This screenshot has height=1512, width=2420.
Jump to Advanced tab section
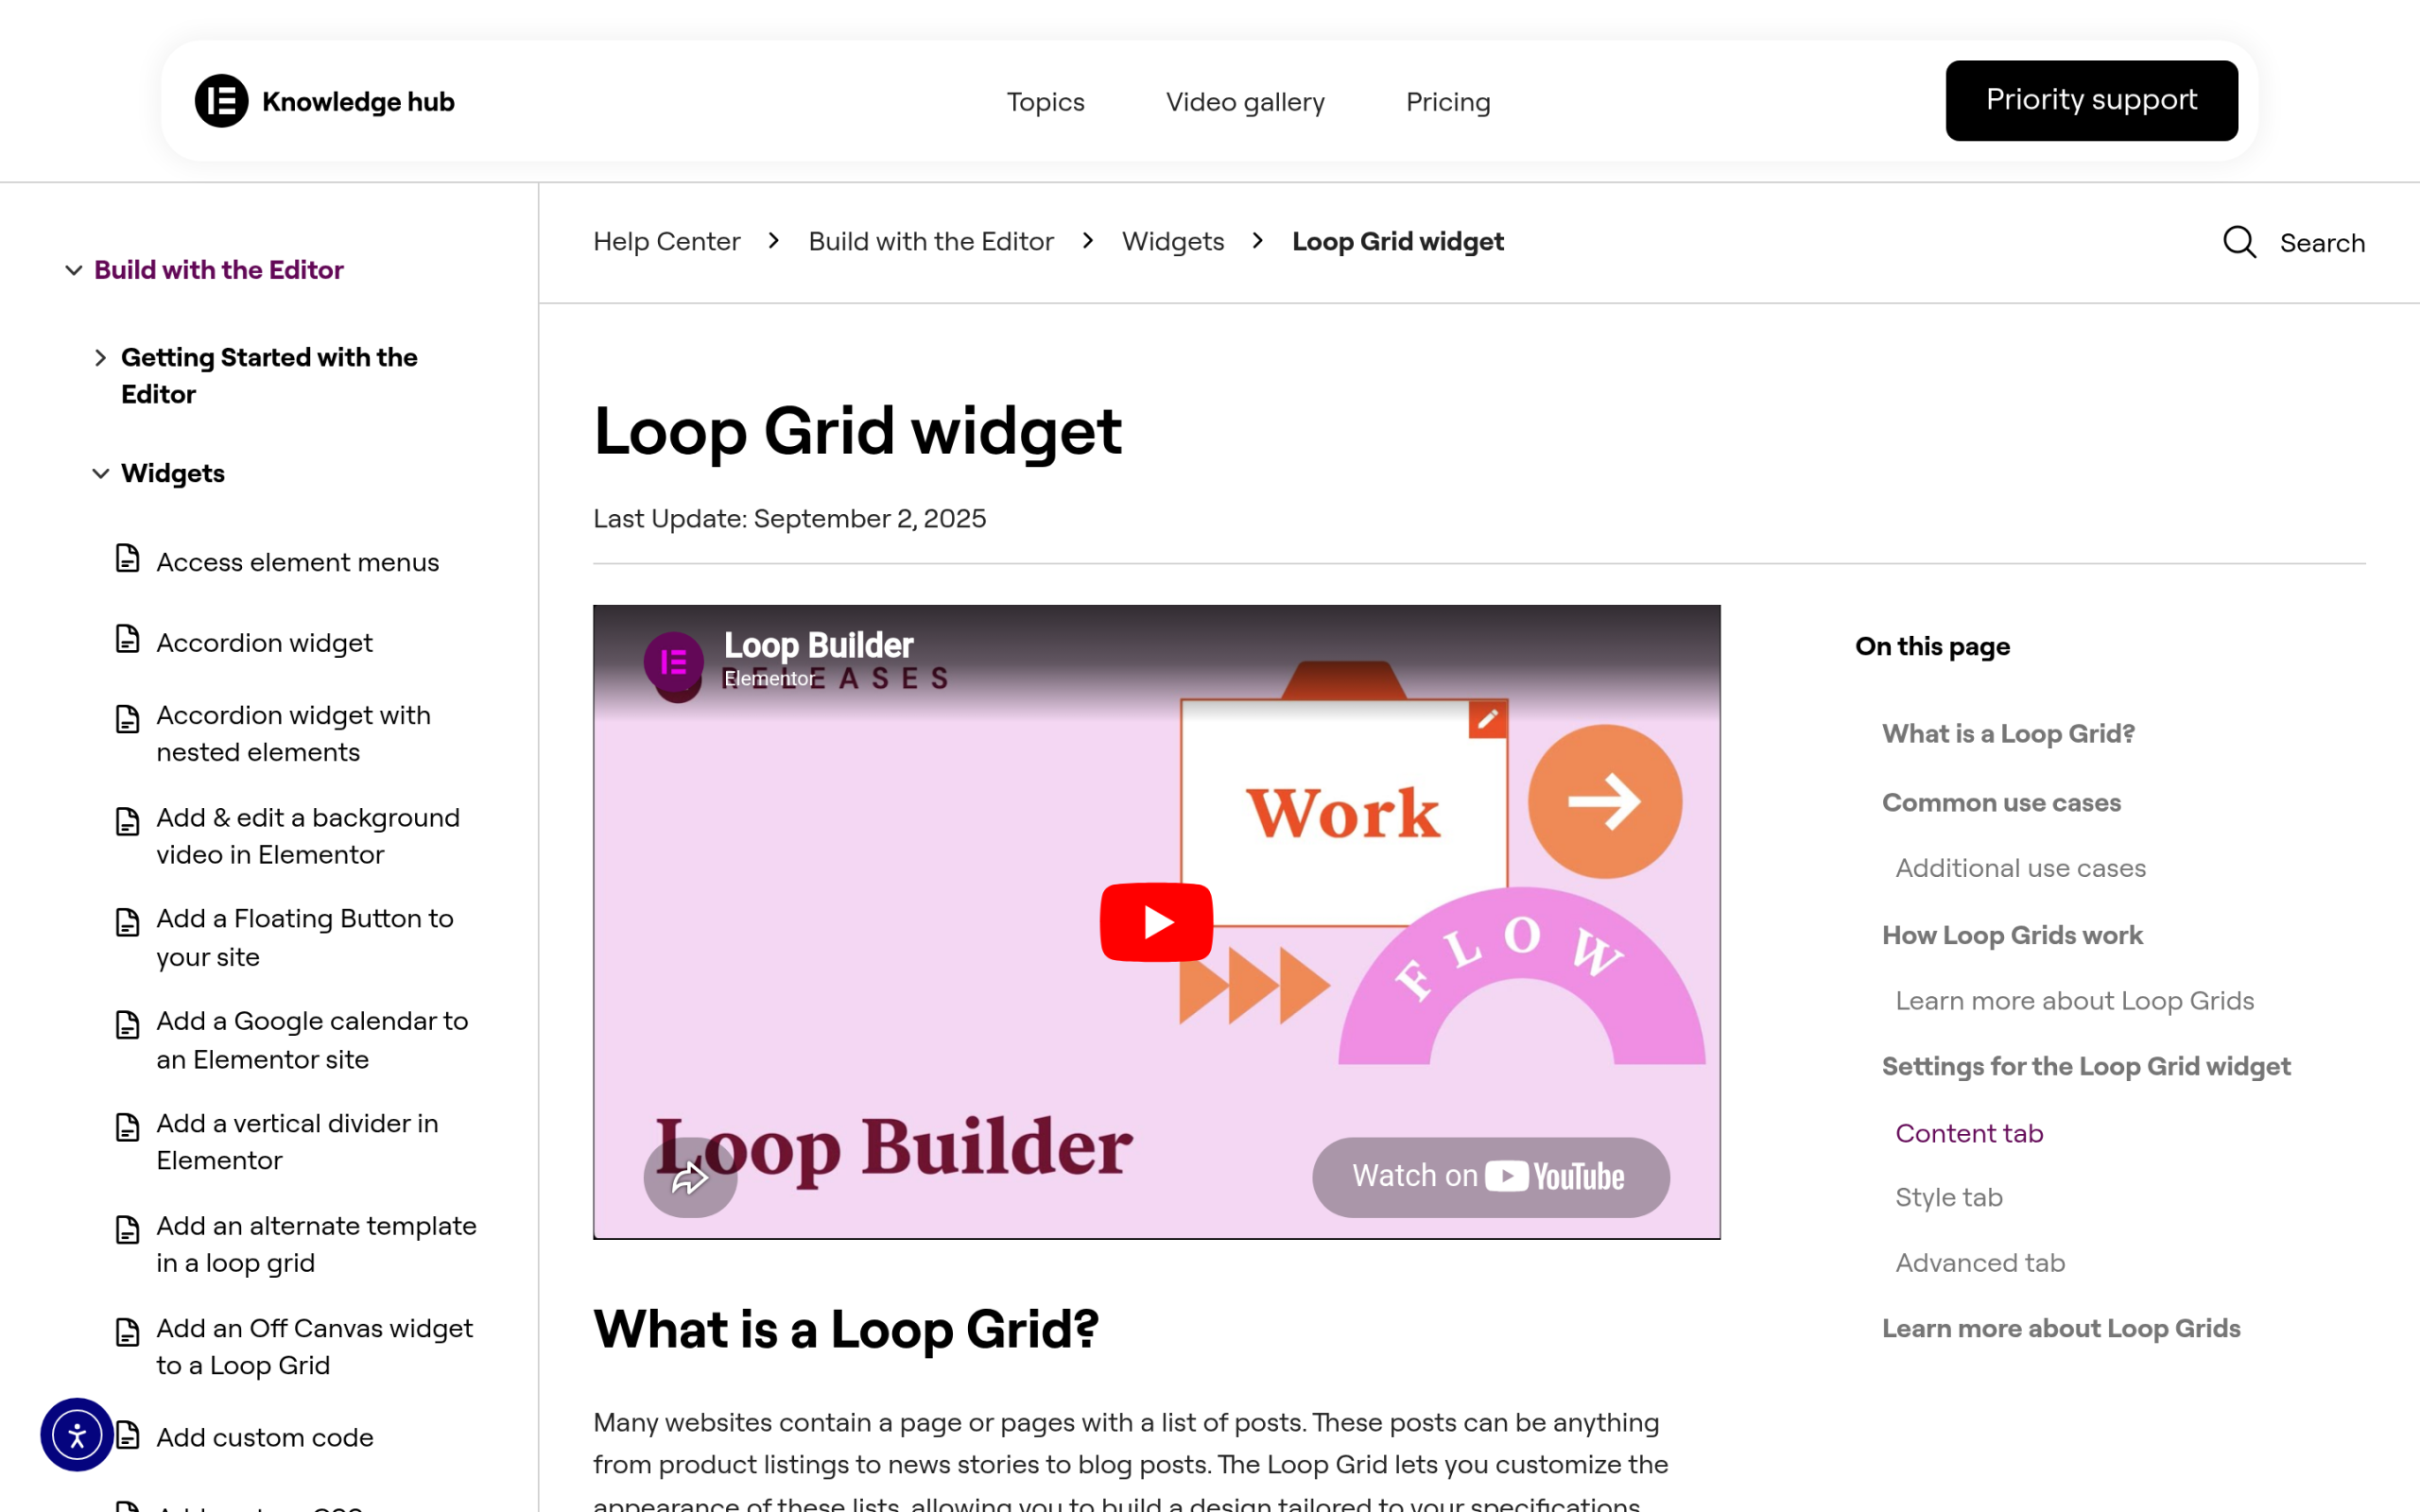(x=1980, y=1263)
